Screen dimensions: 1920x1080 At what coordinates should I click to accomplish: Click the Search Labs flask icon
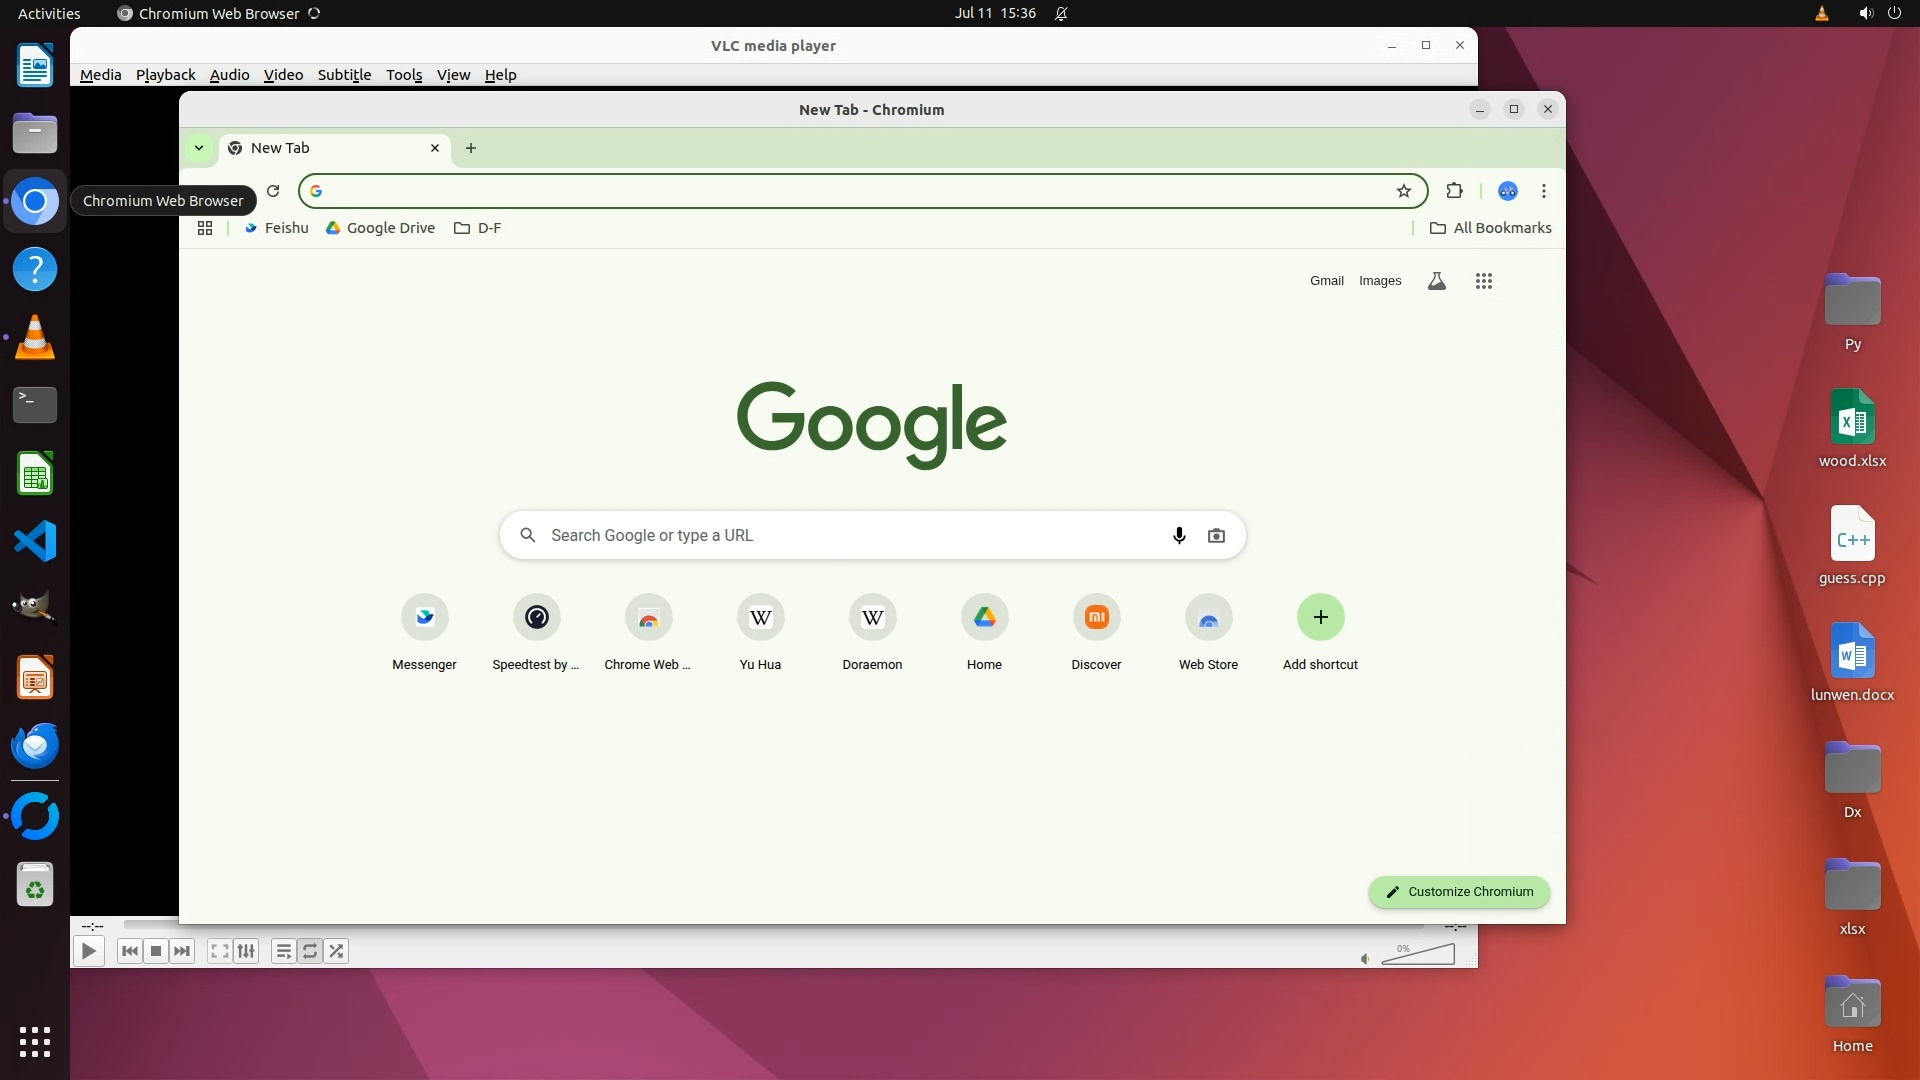(1437, 281)
